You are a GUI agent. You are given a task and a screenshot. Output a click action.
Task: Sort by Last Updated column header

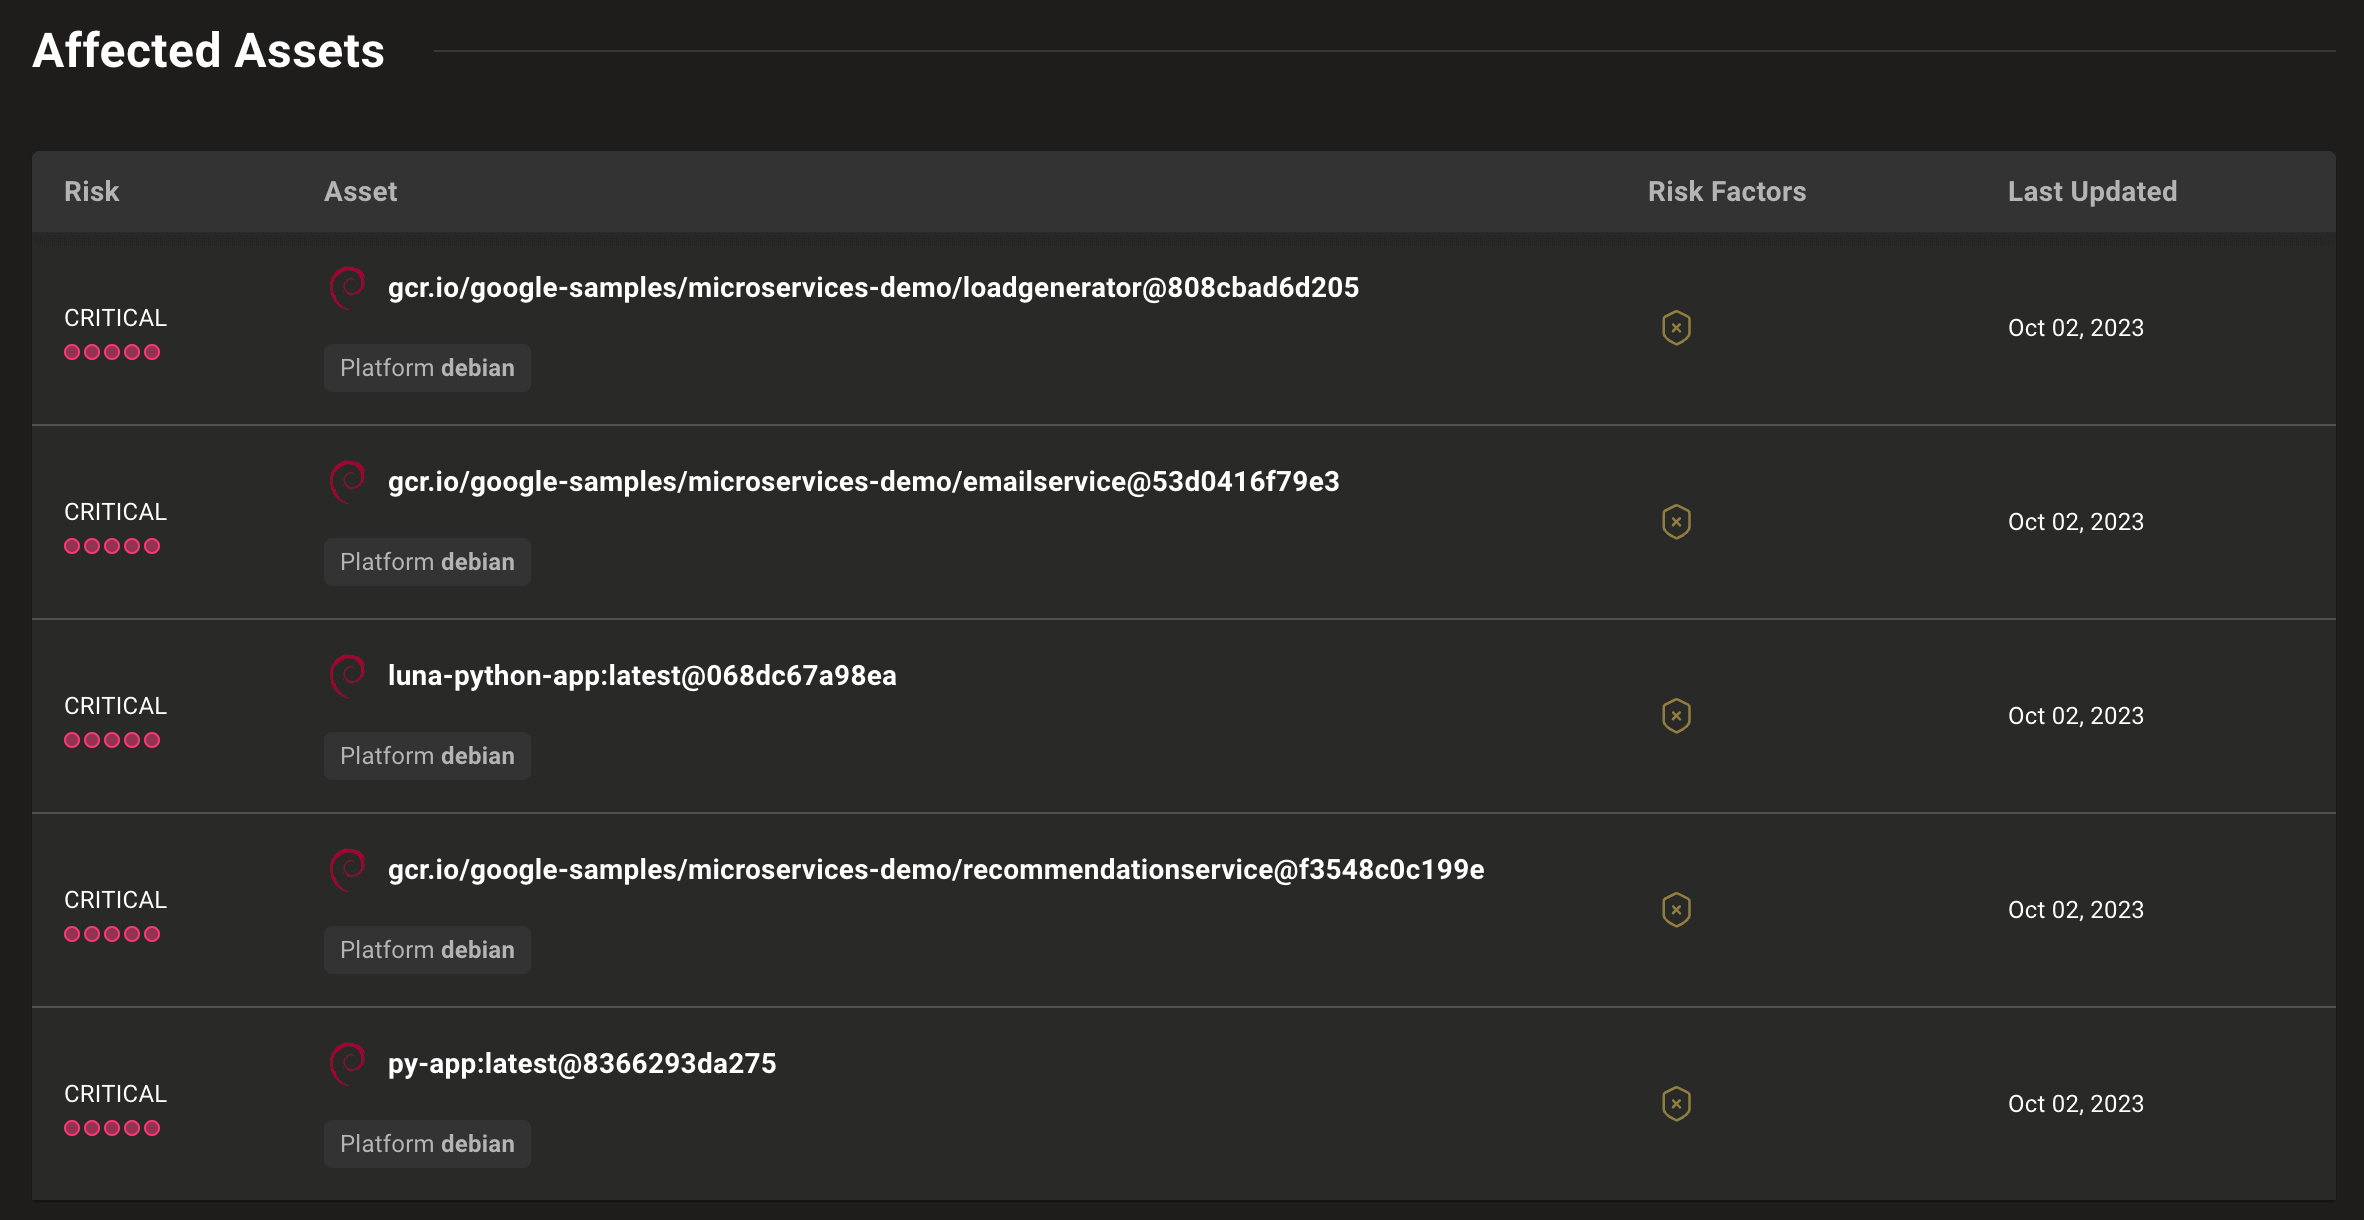2091,192
